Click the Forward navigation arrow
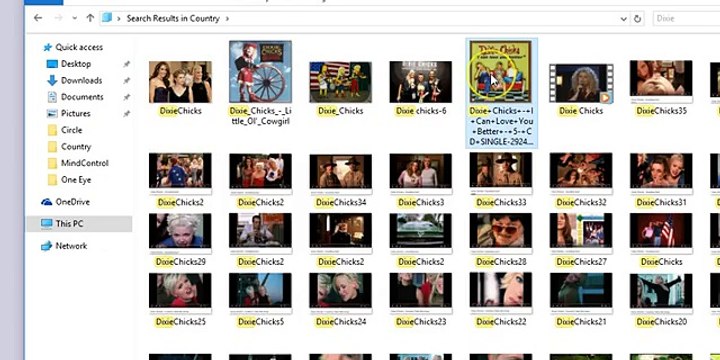This screenshot has height=360, width=720. click(58, 18)
